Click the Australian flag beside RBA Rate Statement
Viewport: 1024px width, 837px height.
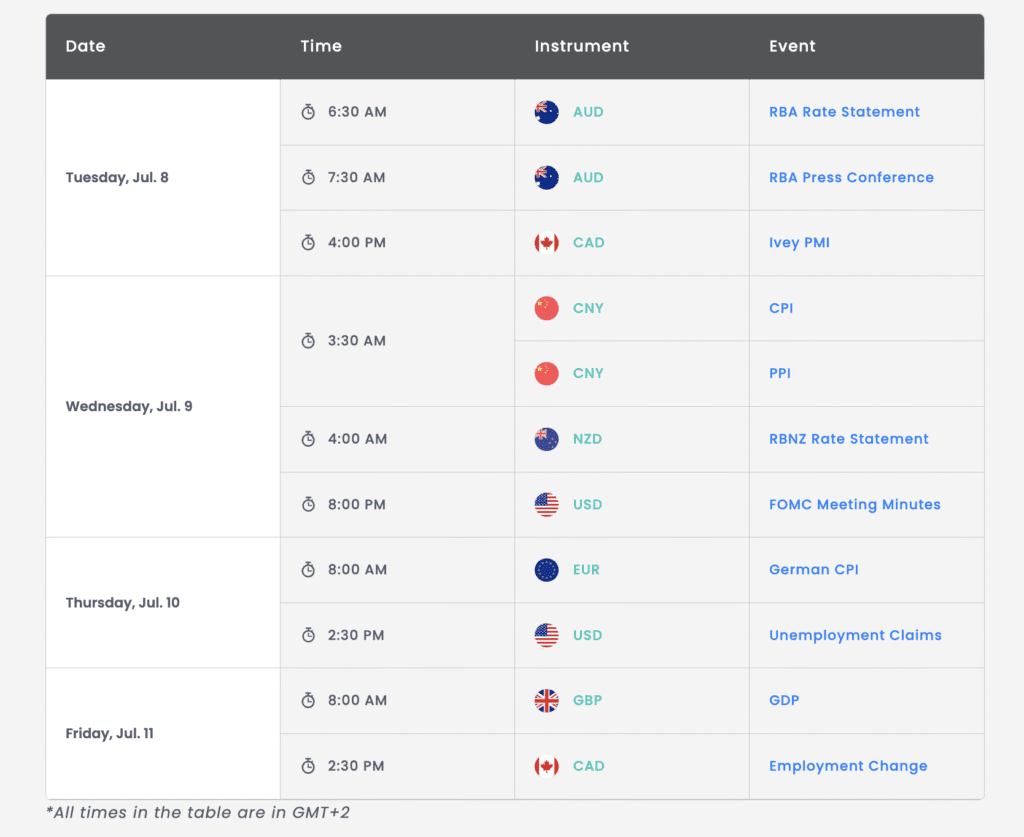coord(546,112)
